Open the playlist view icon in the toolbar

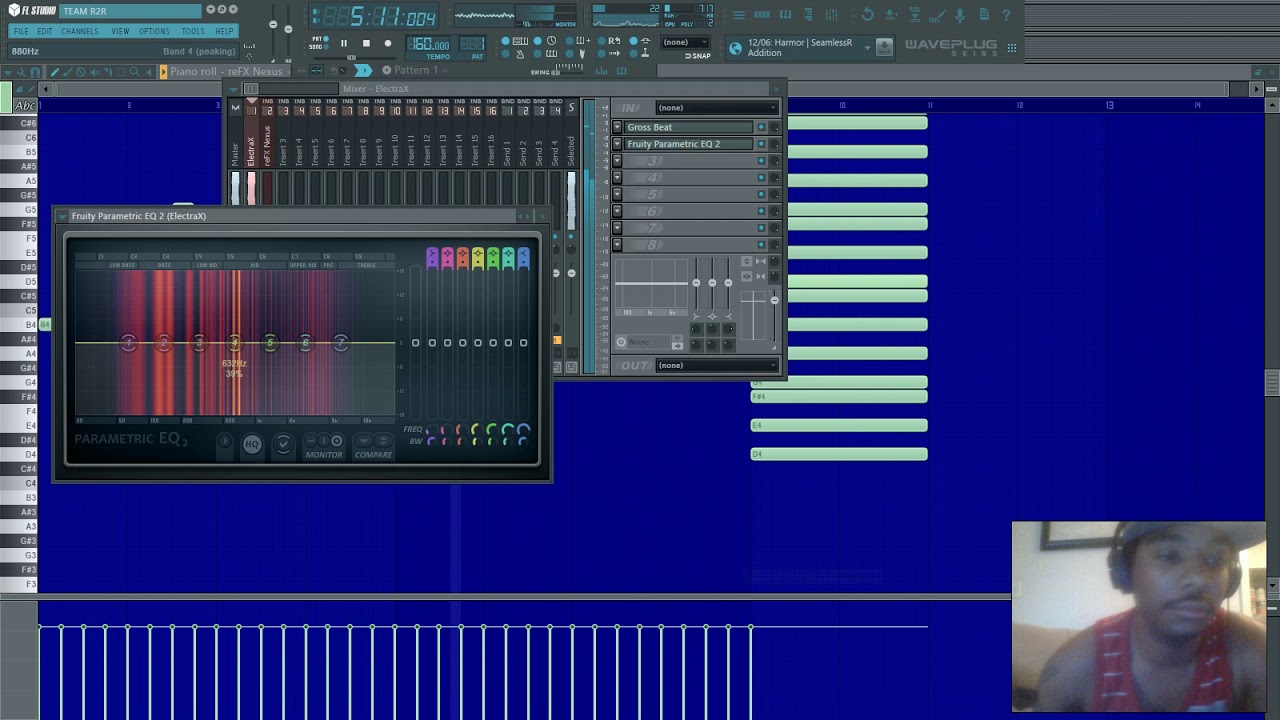click(x=738, y=15)
